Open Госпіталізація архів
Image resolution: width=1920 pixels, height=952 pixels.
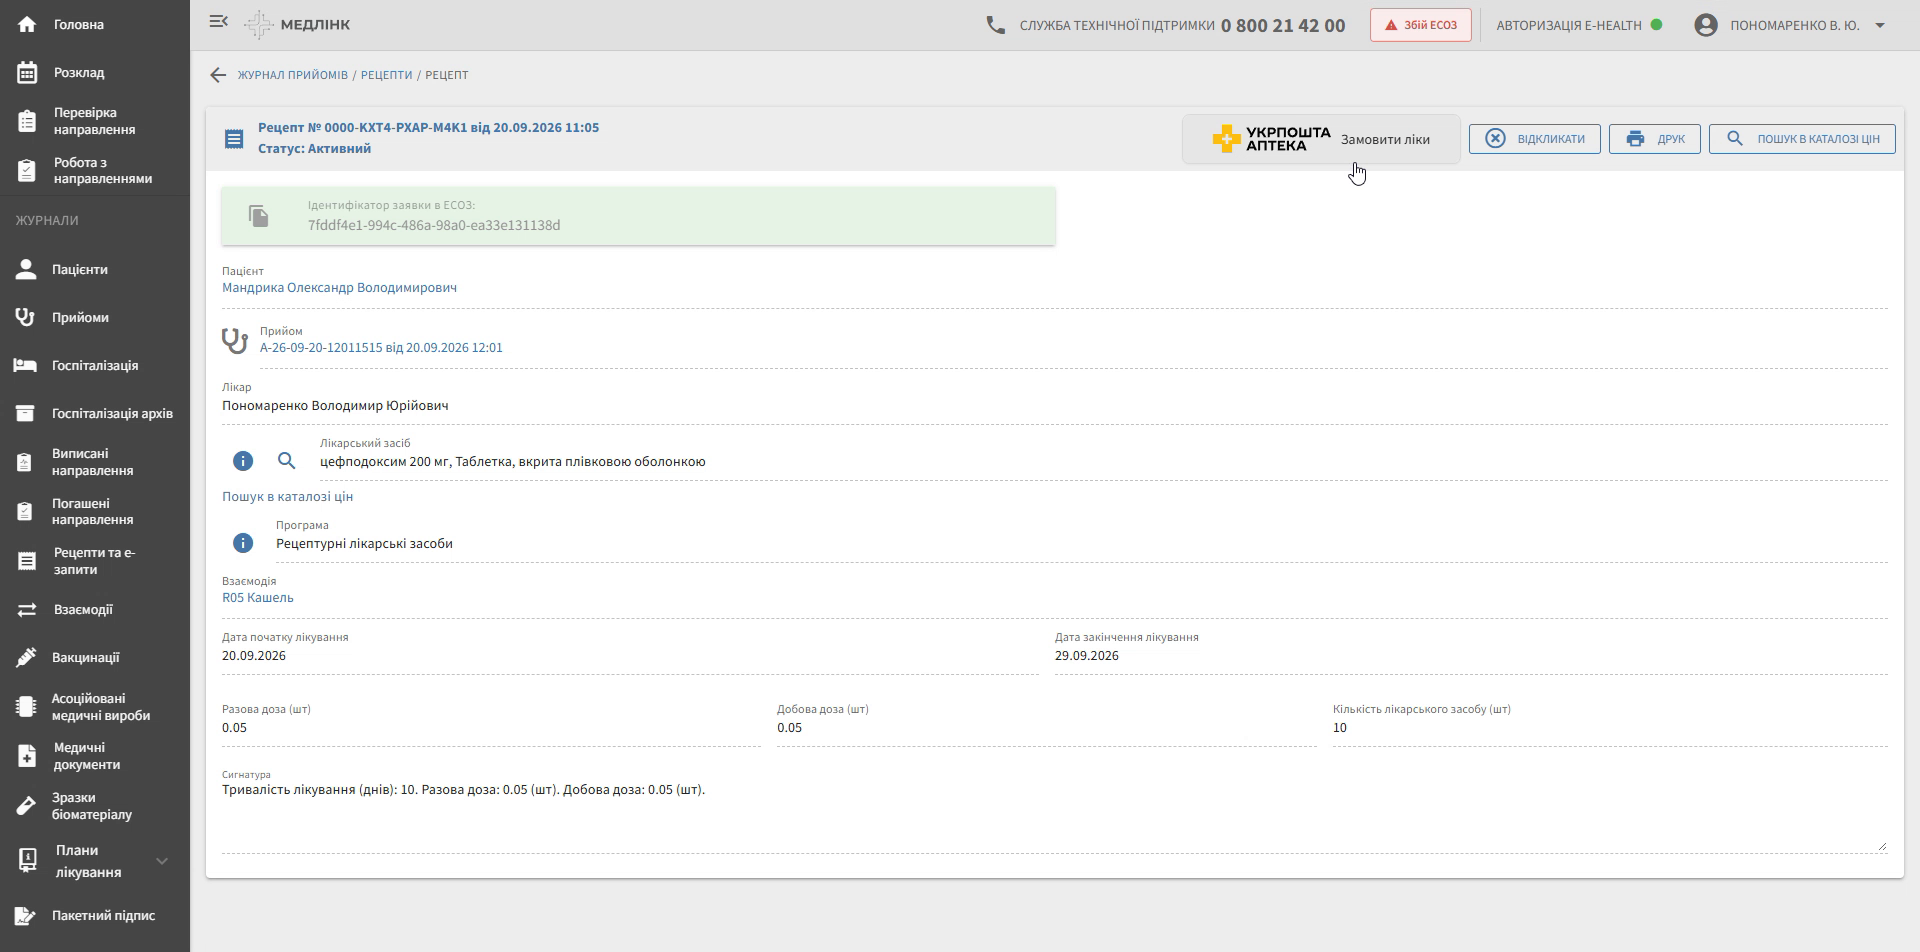[x=95, y=413]
